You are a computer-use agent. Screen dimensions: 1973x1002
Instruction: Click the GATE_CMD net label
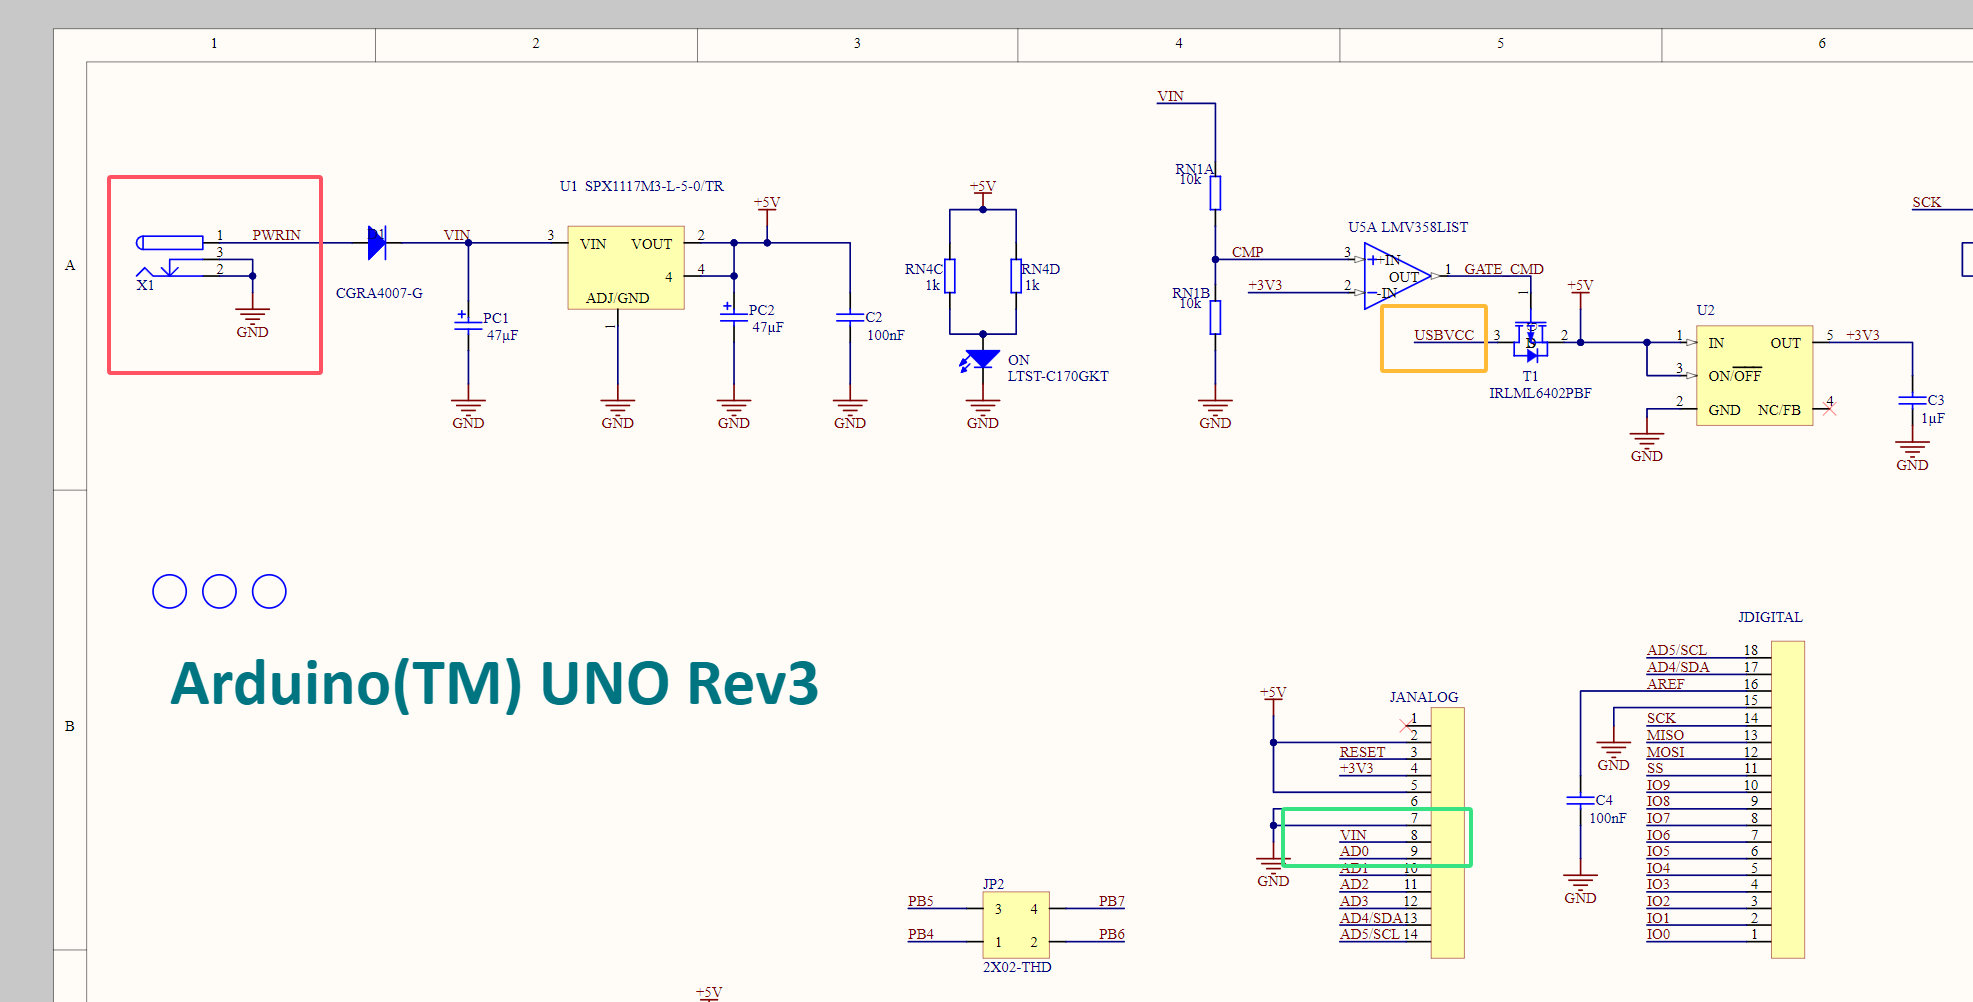[1503, 269]
